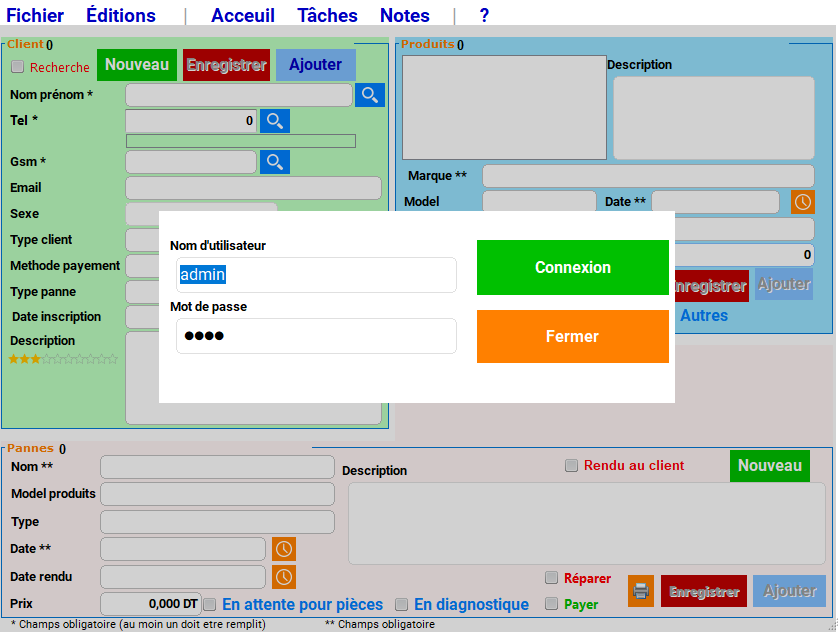Screen dimensions: 840x632
Task: Enable the Réparer checkbox
Action: coord(551,577)
